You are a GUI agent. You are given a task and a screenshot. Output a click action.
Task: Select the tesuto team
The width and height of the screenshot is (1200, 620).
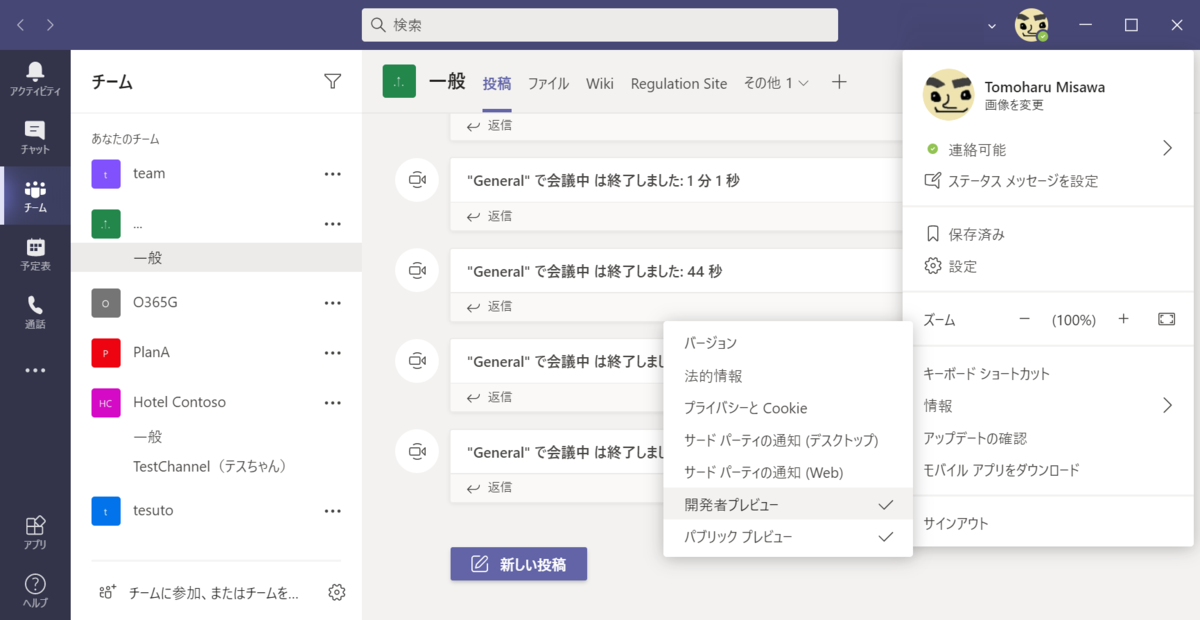[x=153, y=510]
